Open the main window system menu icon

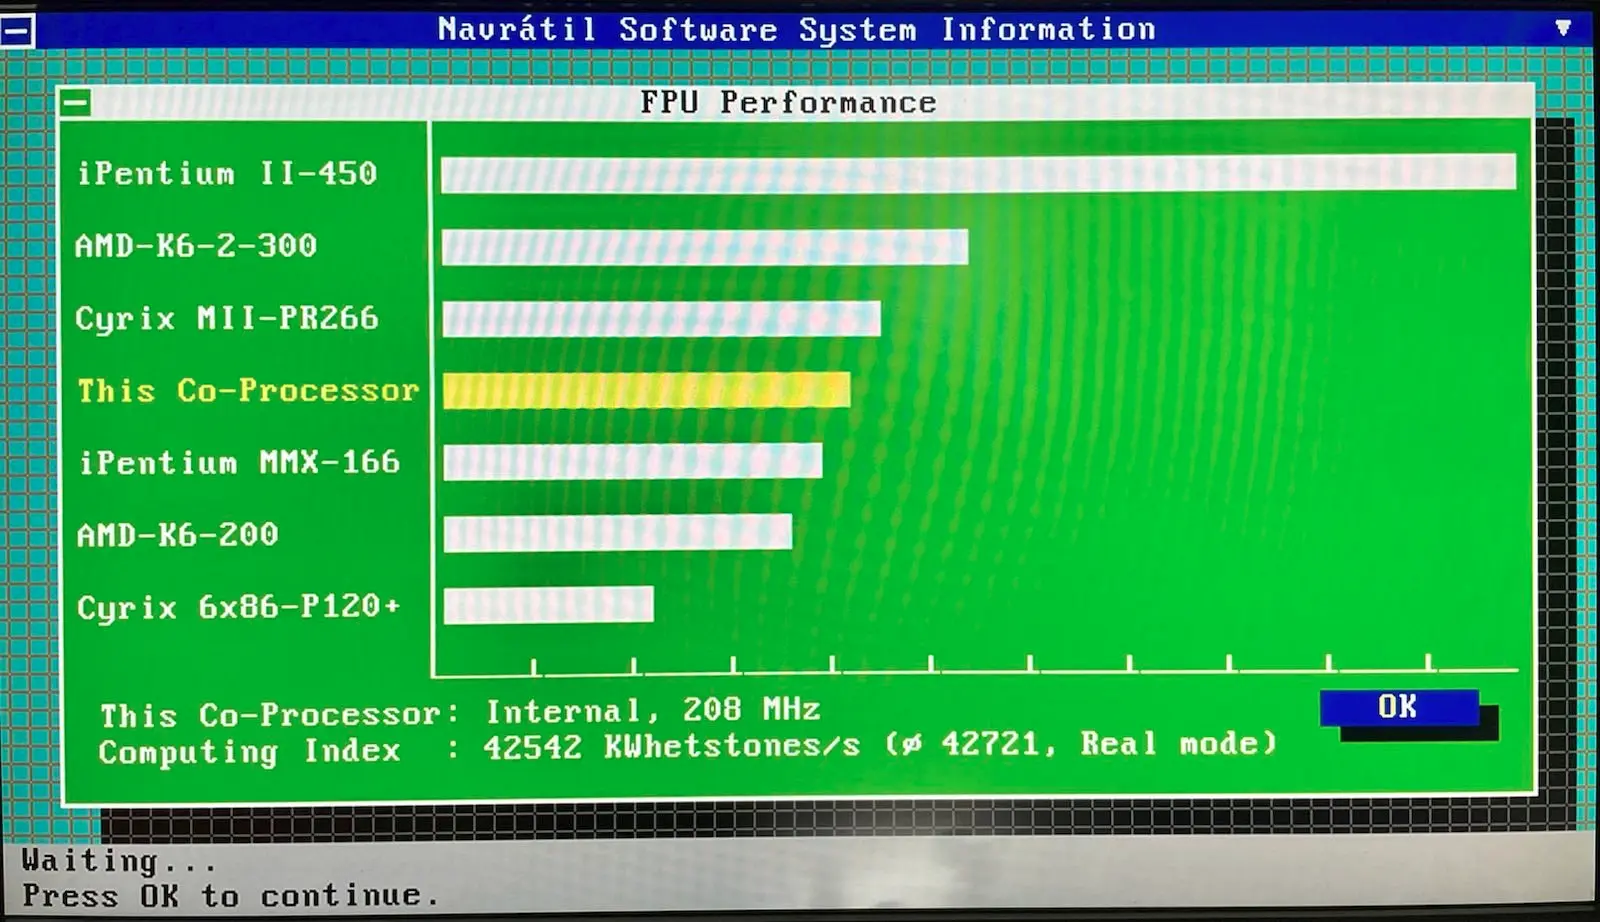pos(17,30)
